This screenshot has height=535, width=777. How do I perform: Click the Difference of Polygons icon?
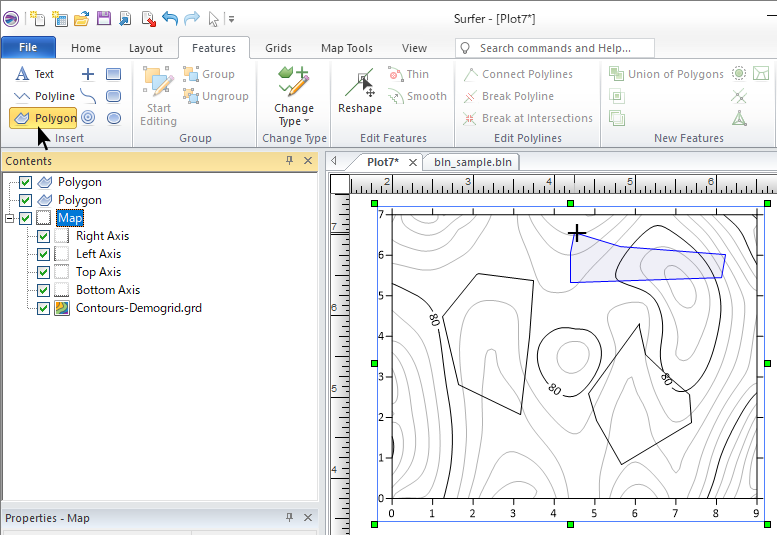[x=617, y=118]
